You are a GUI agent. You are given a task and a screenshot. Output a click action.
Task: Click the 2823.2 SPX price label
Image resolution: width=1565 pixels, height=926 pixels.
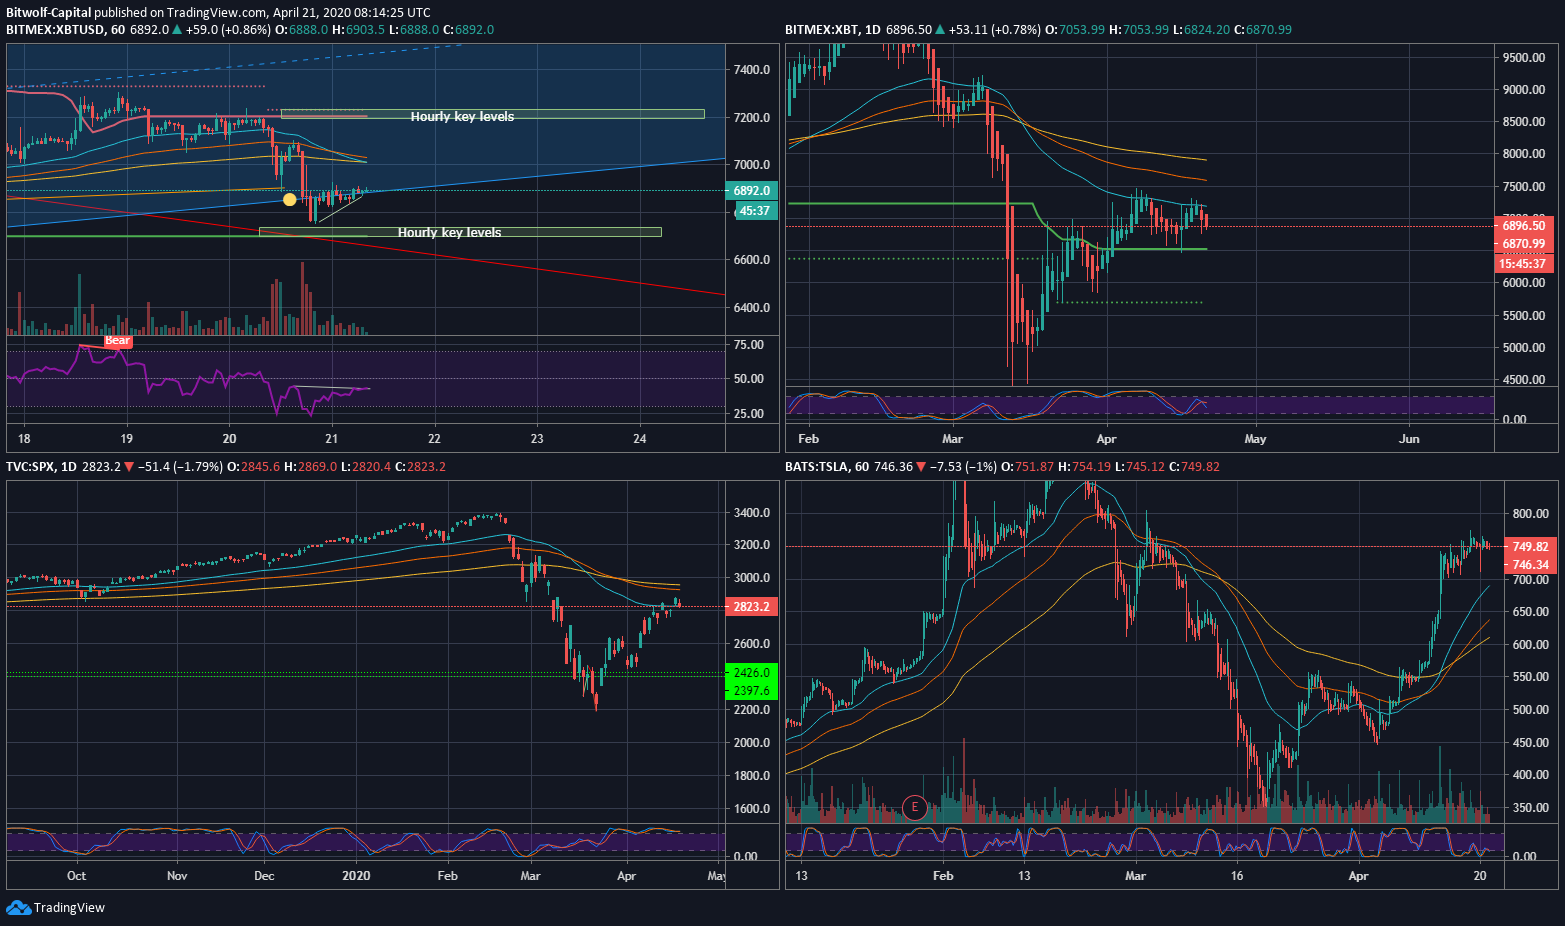[x=751, y=607]
